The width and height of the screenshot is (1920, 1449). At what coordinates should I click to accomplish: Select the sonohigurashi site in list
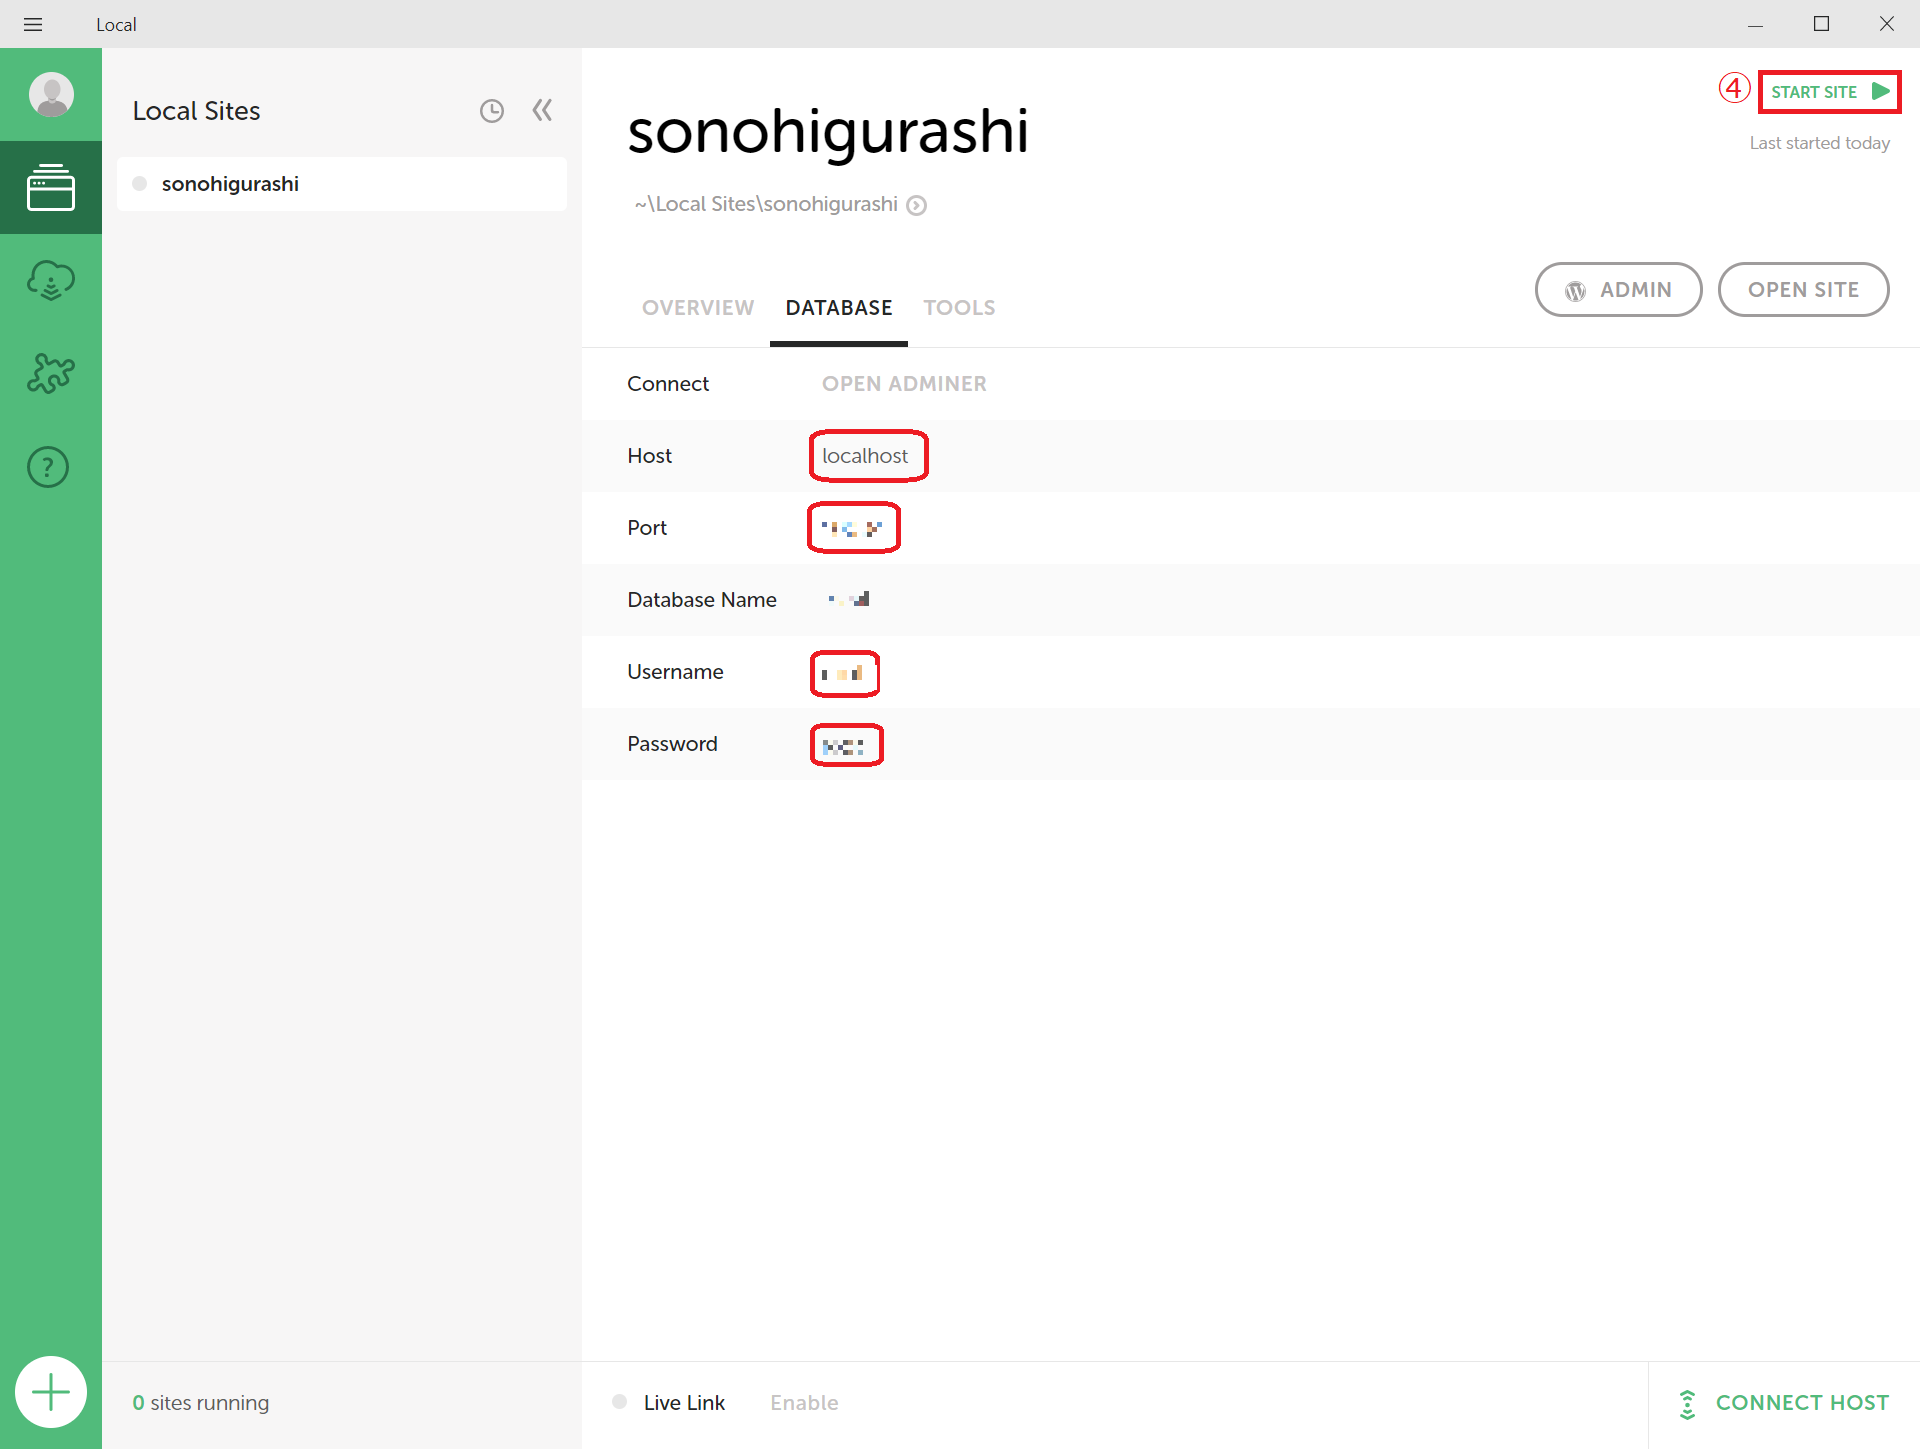click(x=342, y=184)
